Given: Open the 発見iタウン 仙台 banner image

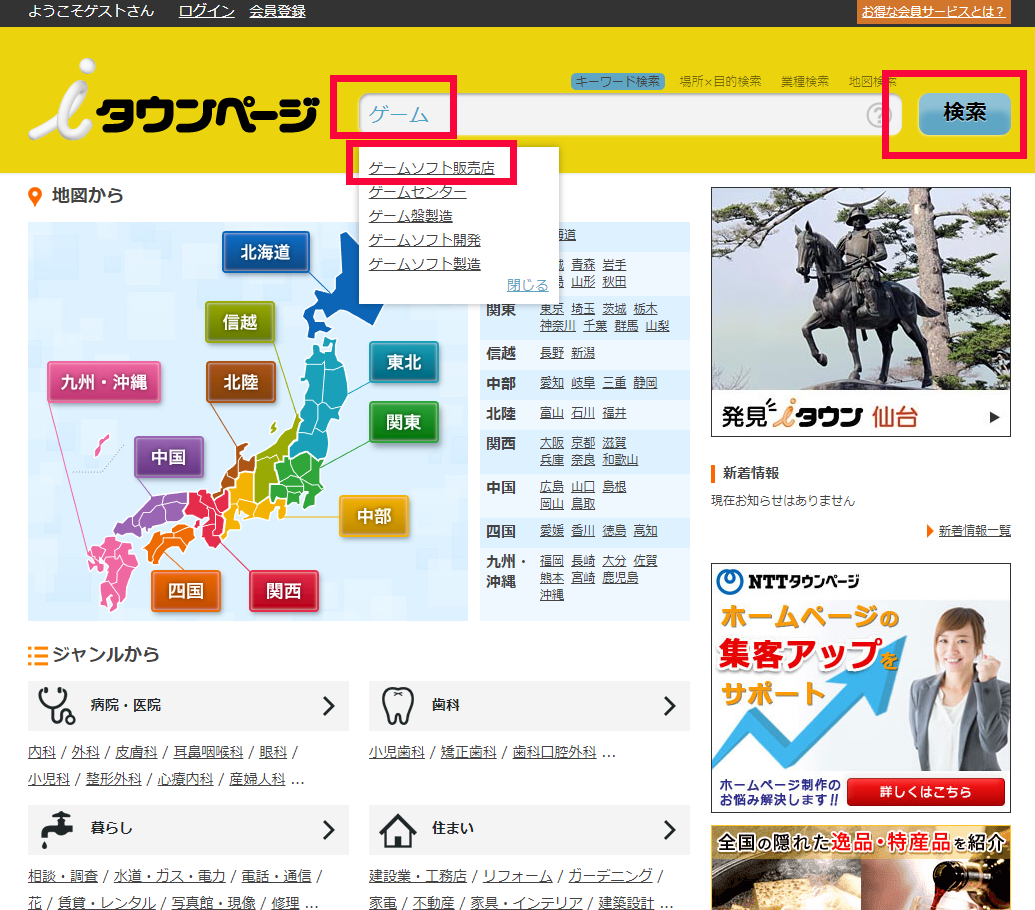Looking at the screenshot, I should [x=860, y=311].
